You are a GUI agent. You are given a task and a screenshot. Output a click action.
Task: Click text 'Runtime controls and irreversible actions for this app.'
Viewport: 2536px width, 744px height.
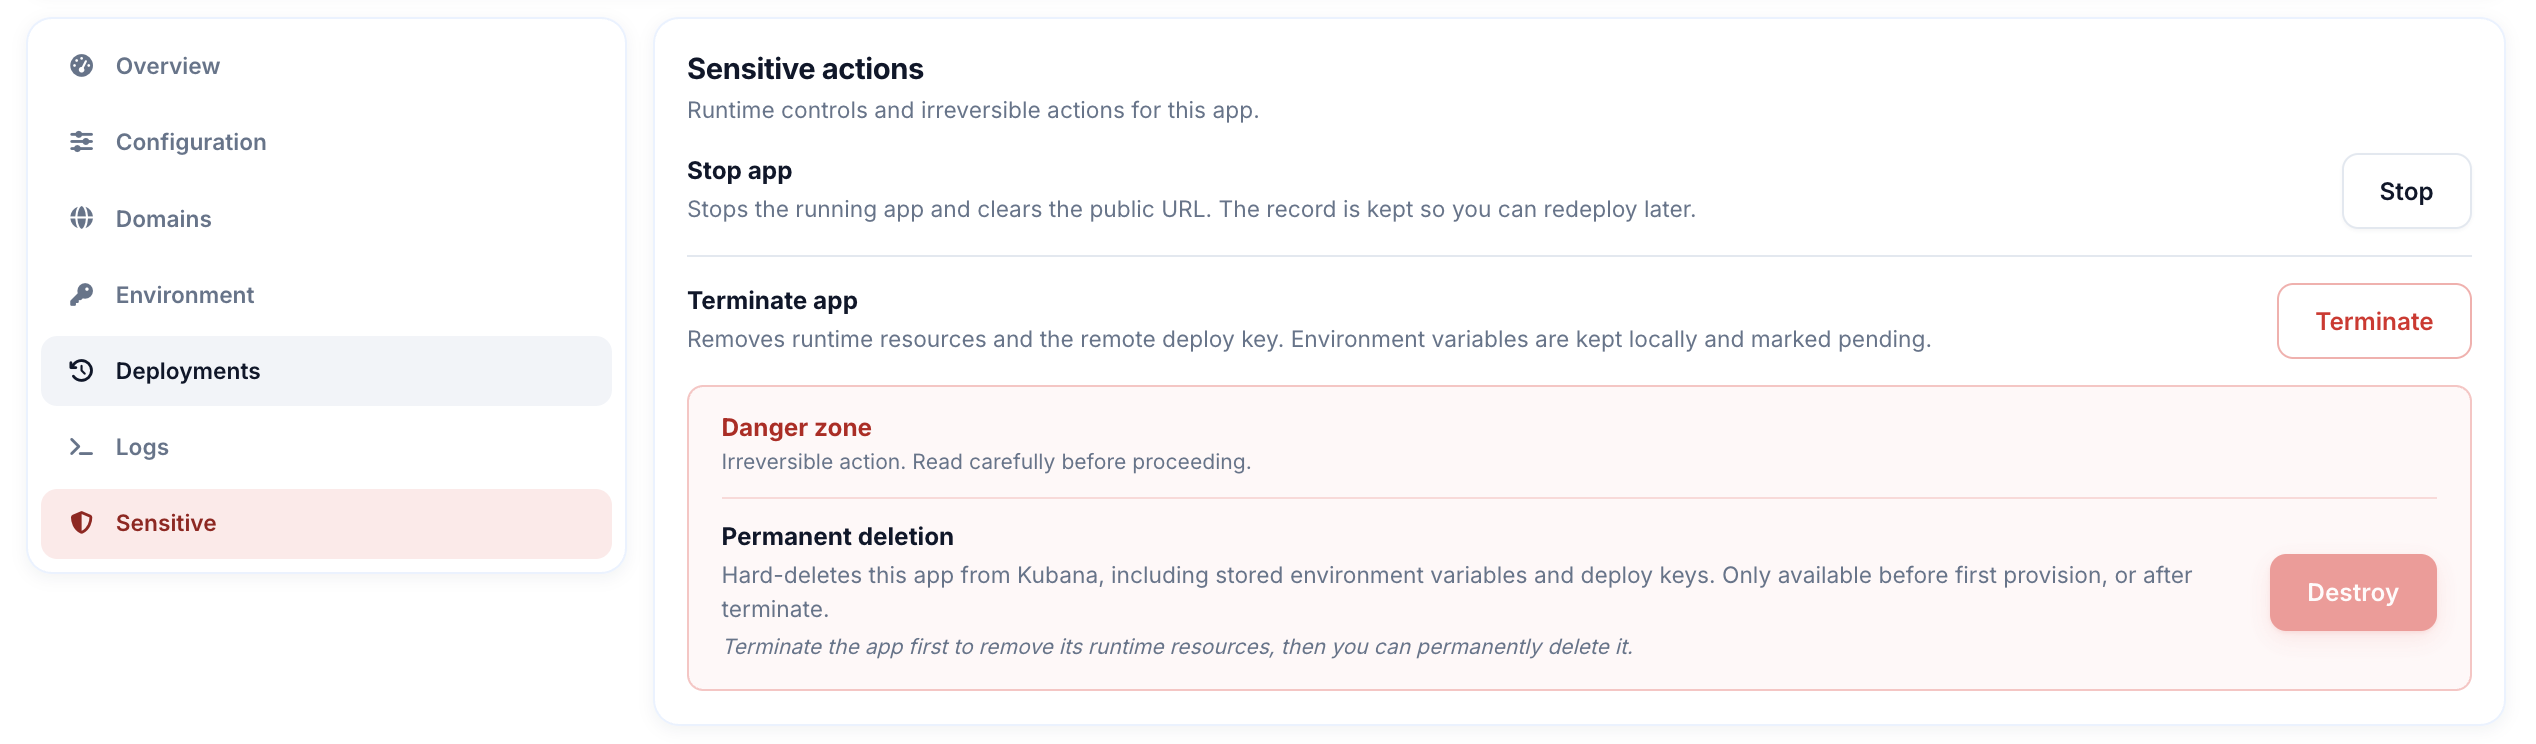(x=973, y=110)
